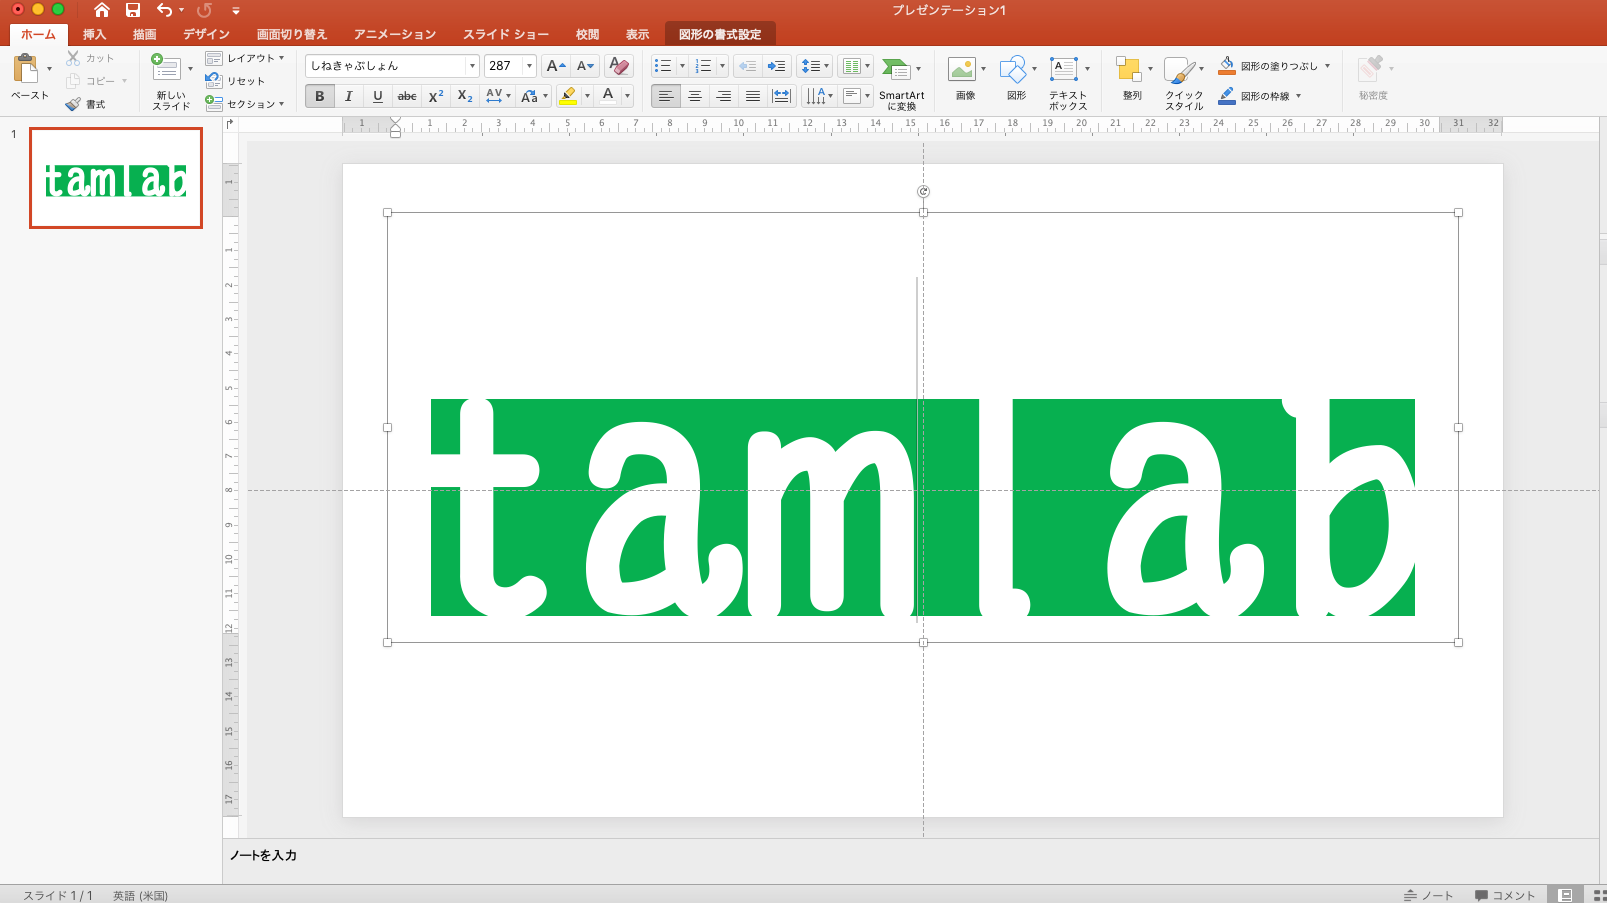Insert a picture (画像)
The height and width of the screenshot is (903, 1607).
point(962,68)
